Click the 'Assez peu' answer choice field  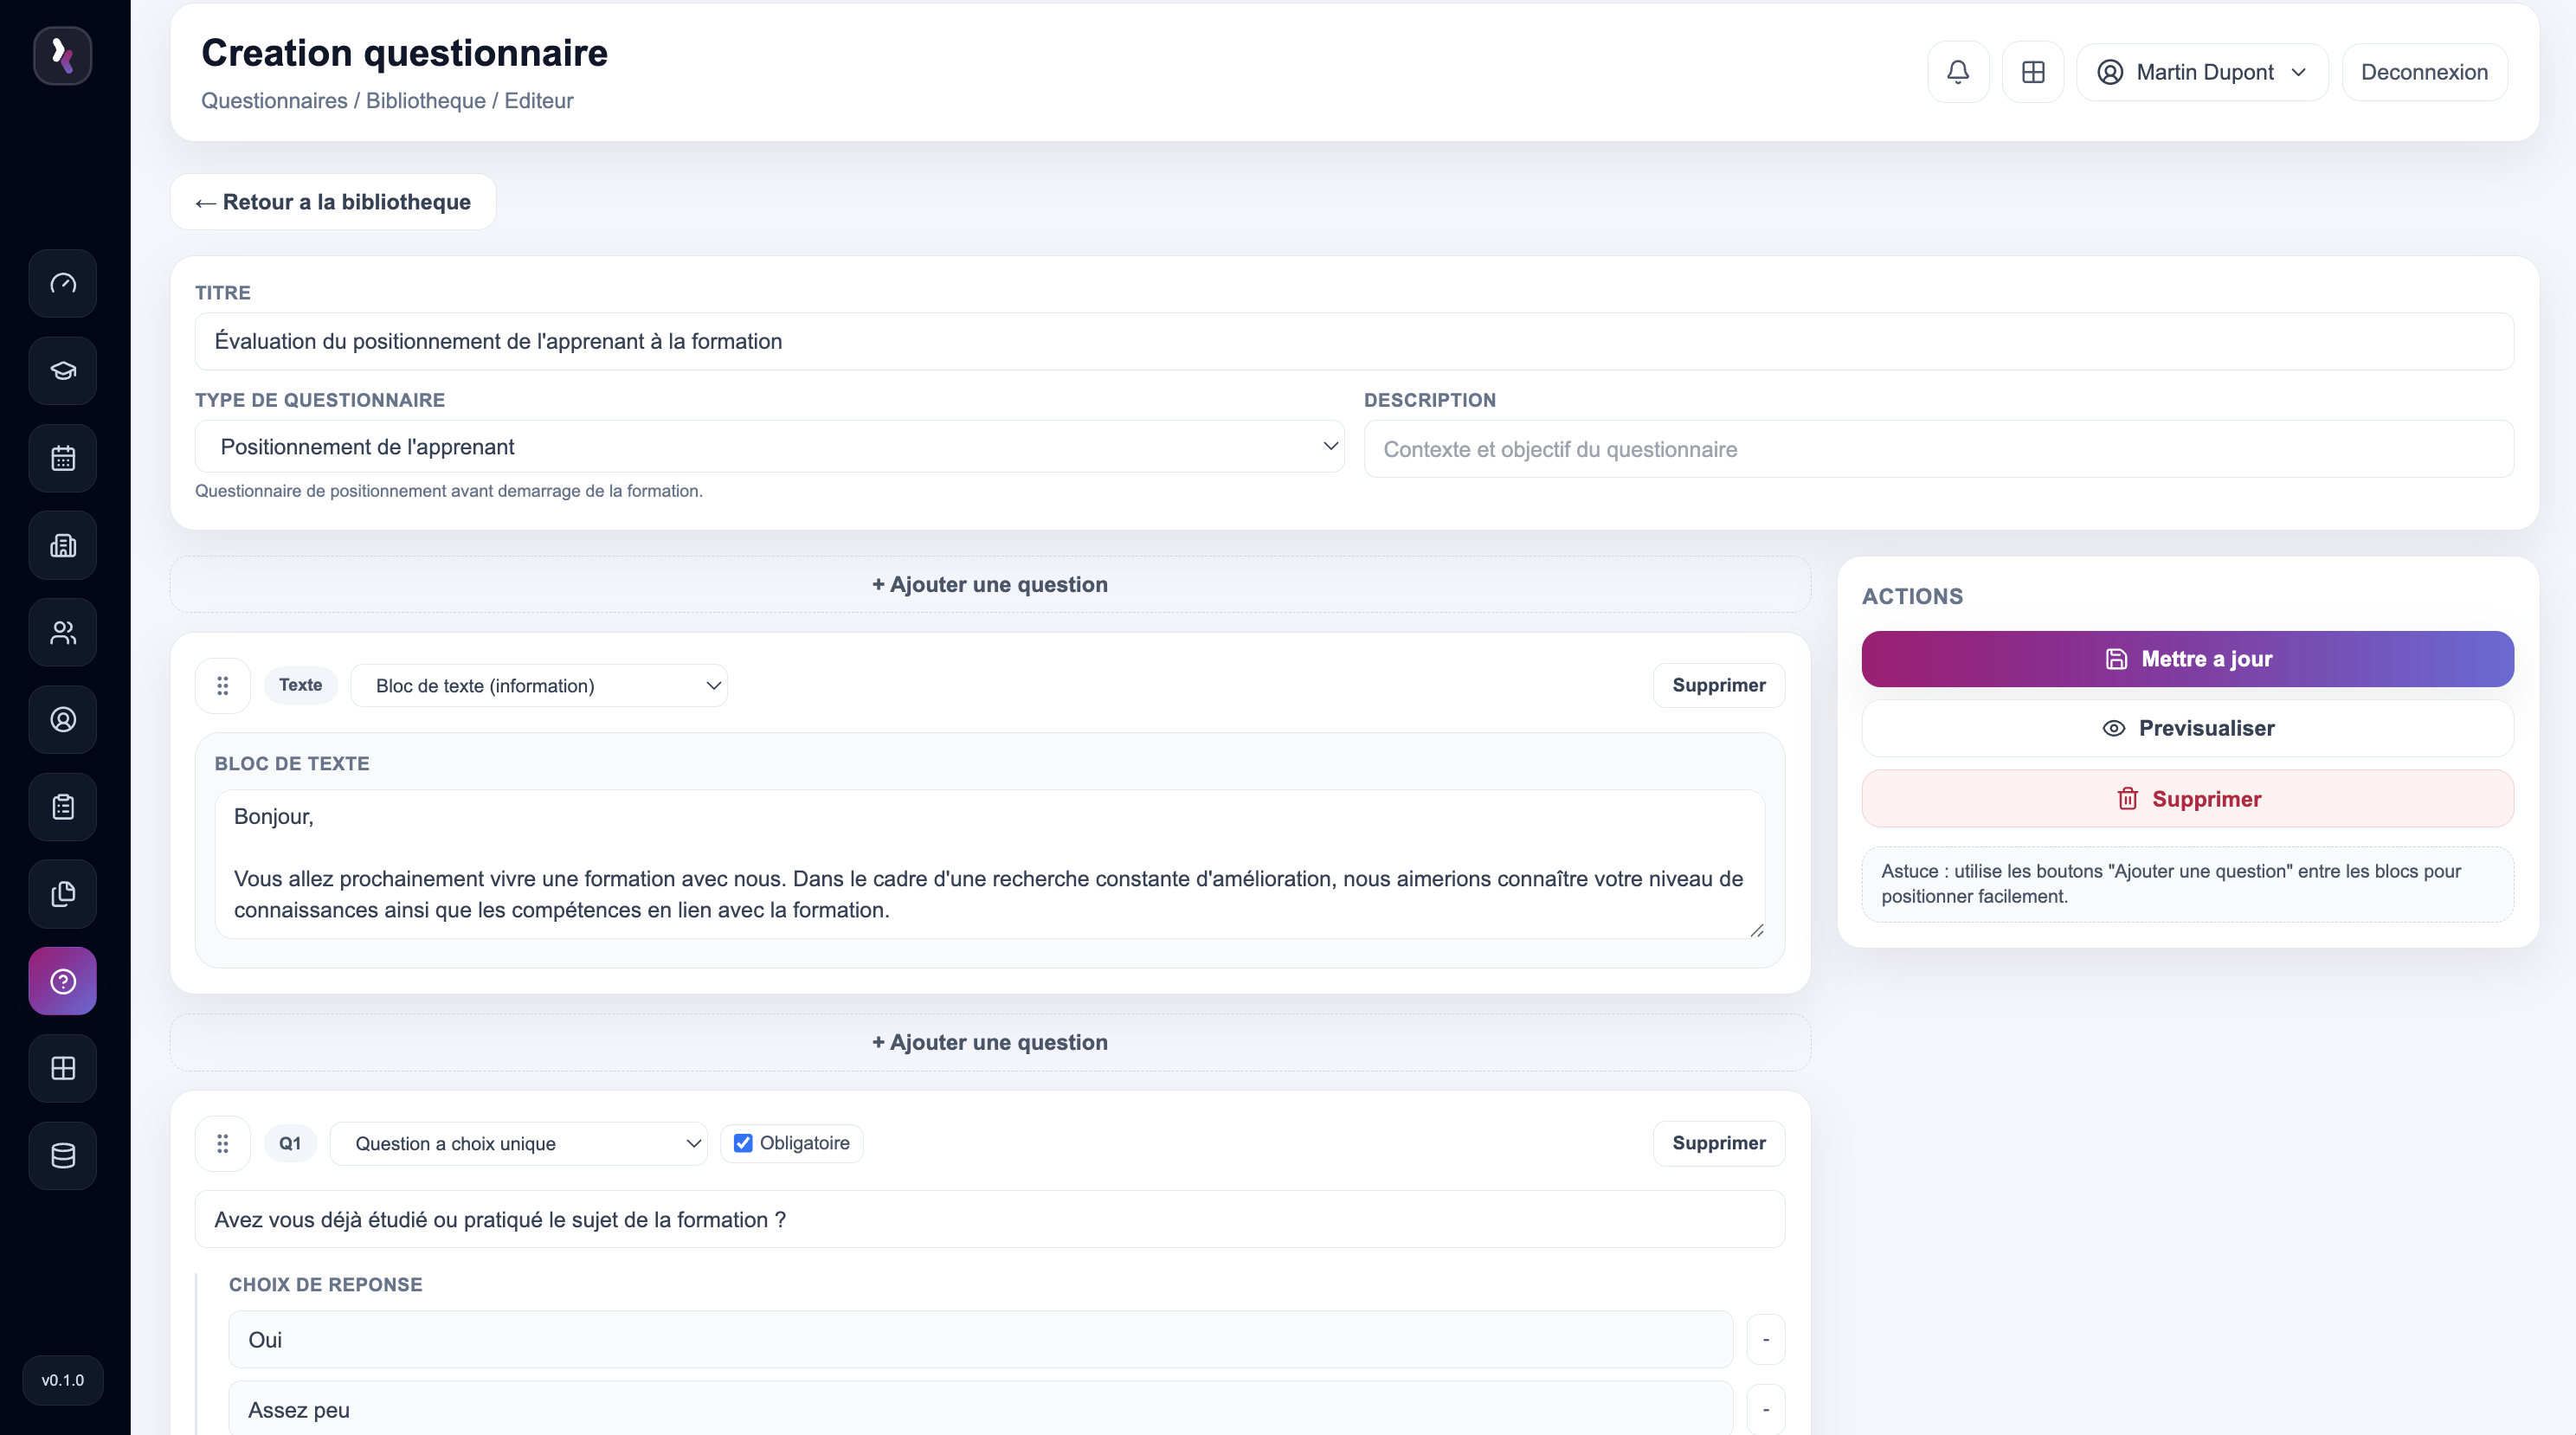click(x=980, y=1408)
